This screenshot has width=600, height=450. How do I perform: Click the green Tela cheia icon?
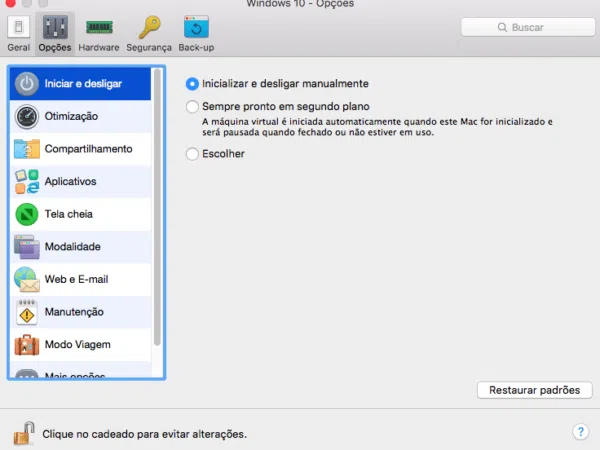27,214
